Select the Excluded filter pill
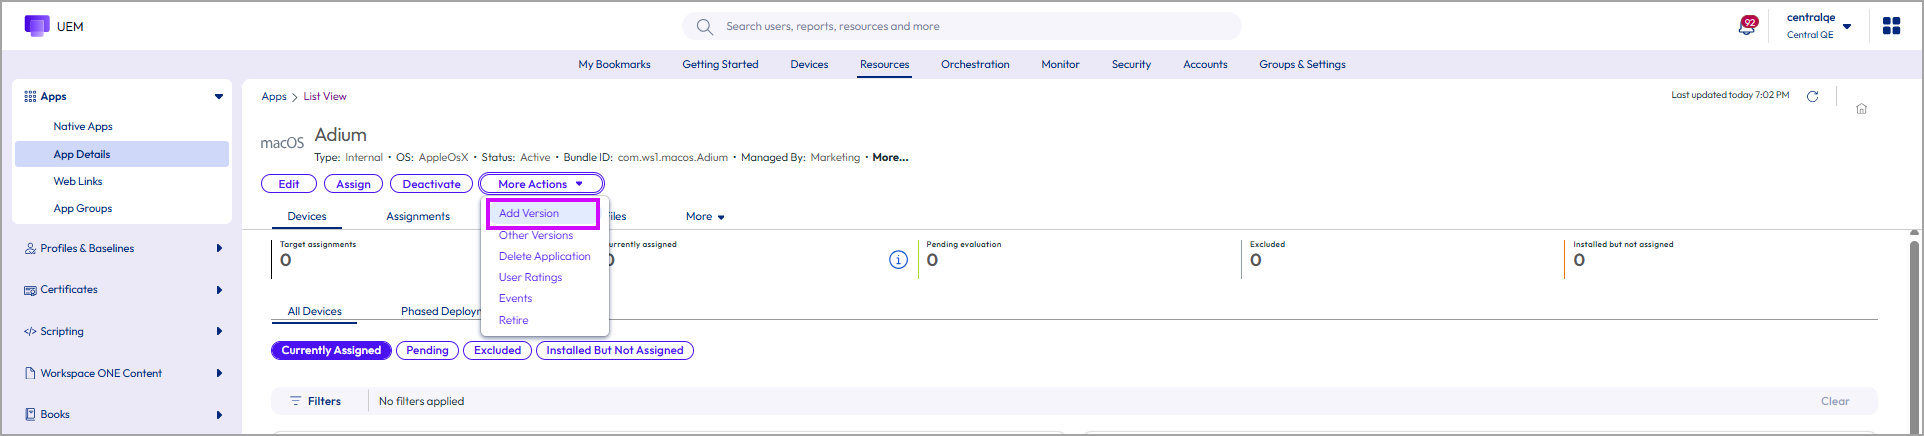The image size is (1924, 436). click(498, 350)
